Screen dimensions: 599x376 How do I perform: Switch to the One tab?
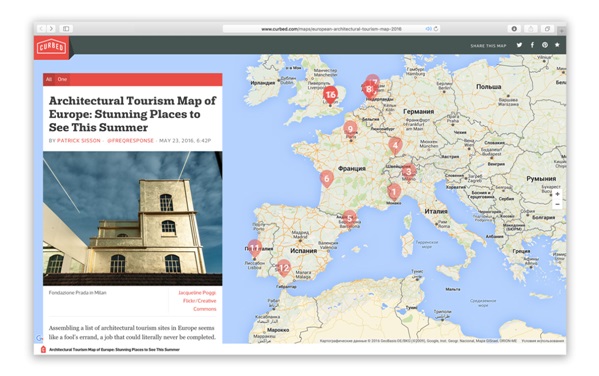coord(62,79)
